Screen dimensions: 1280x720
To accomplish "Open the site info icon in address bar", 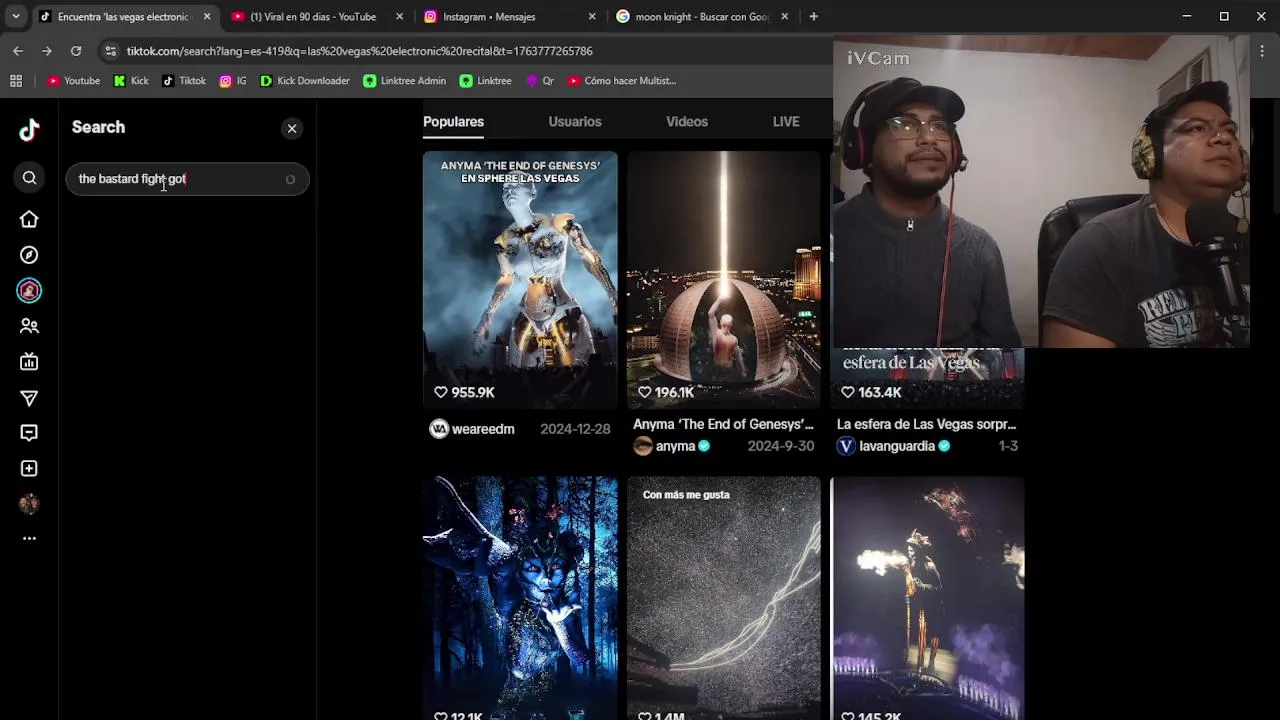I will coord(110,51).
